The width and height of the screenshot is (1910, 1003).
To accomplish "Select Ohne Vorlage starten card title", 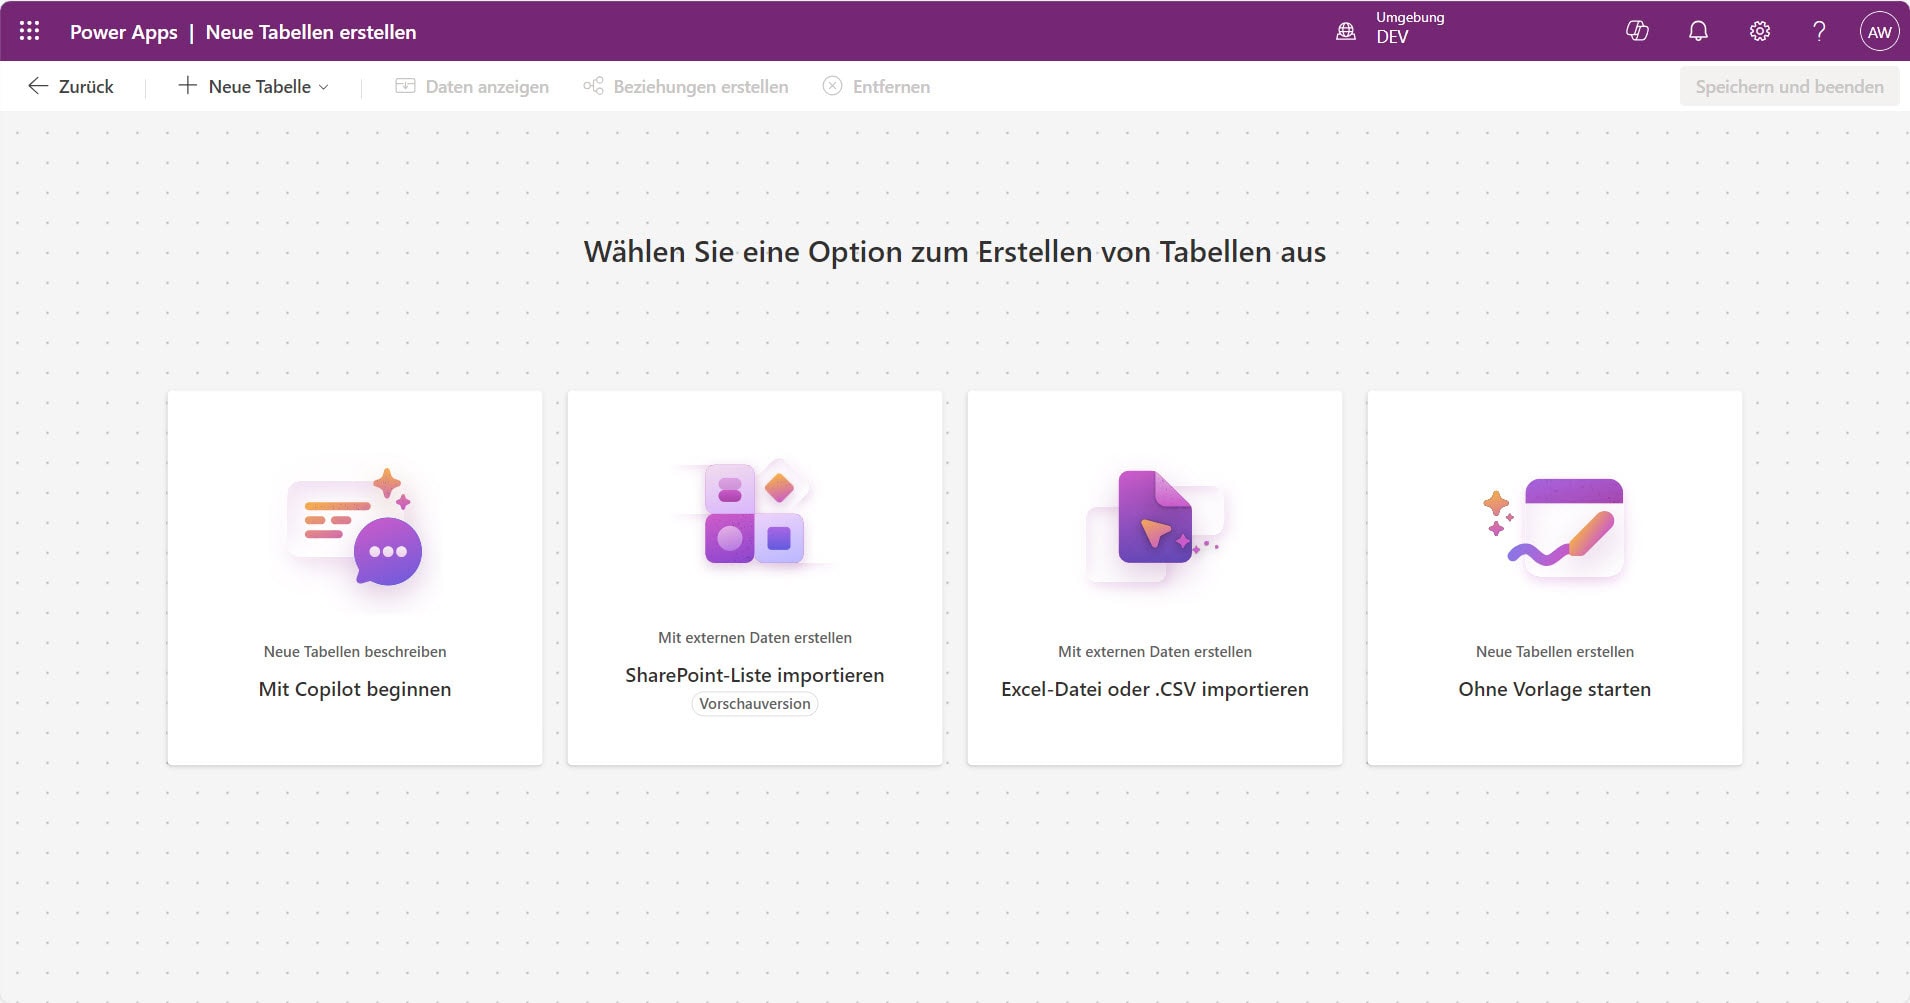I will 1555,689.
